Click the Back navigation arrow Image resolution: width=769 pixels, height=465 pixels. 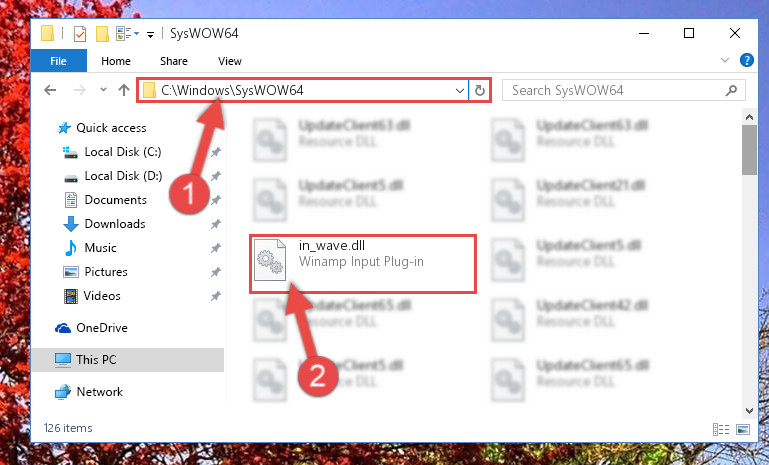(x=50, y=90)
